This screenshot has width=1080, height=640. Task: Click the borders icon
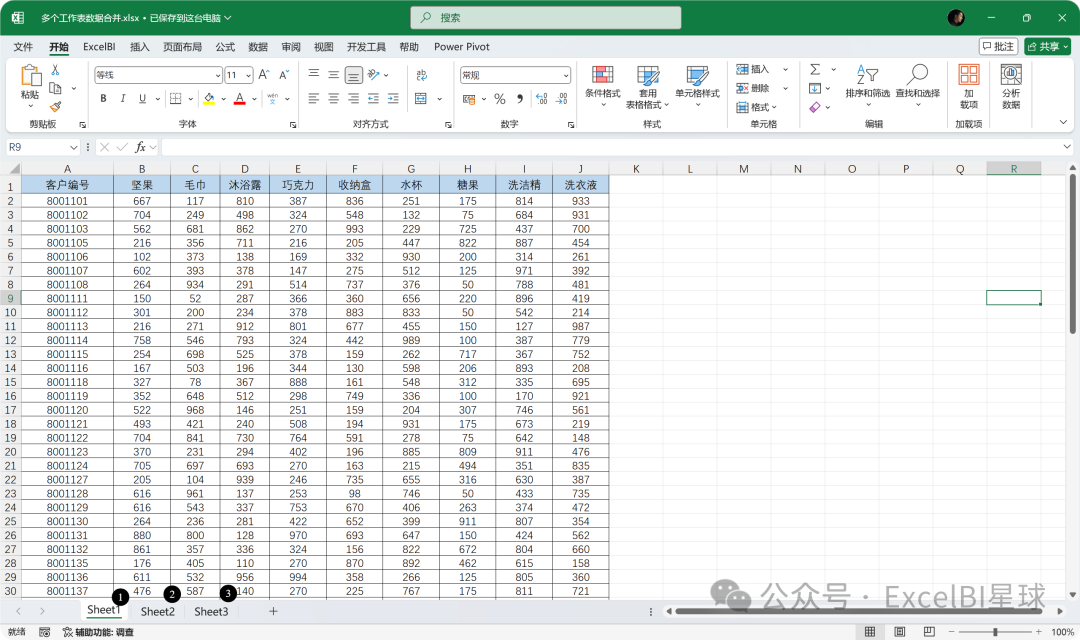pyautogui.click(x=176, y=99)
